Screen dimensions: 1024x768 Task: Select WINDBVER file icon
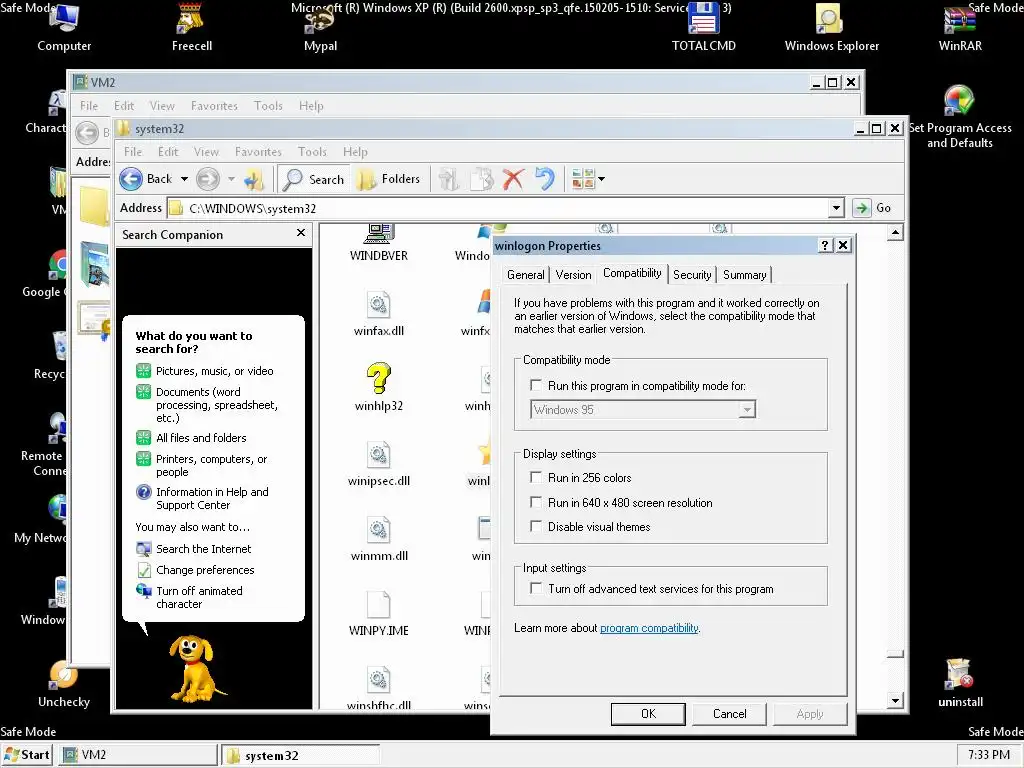[x=379, y=243]
